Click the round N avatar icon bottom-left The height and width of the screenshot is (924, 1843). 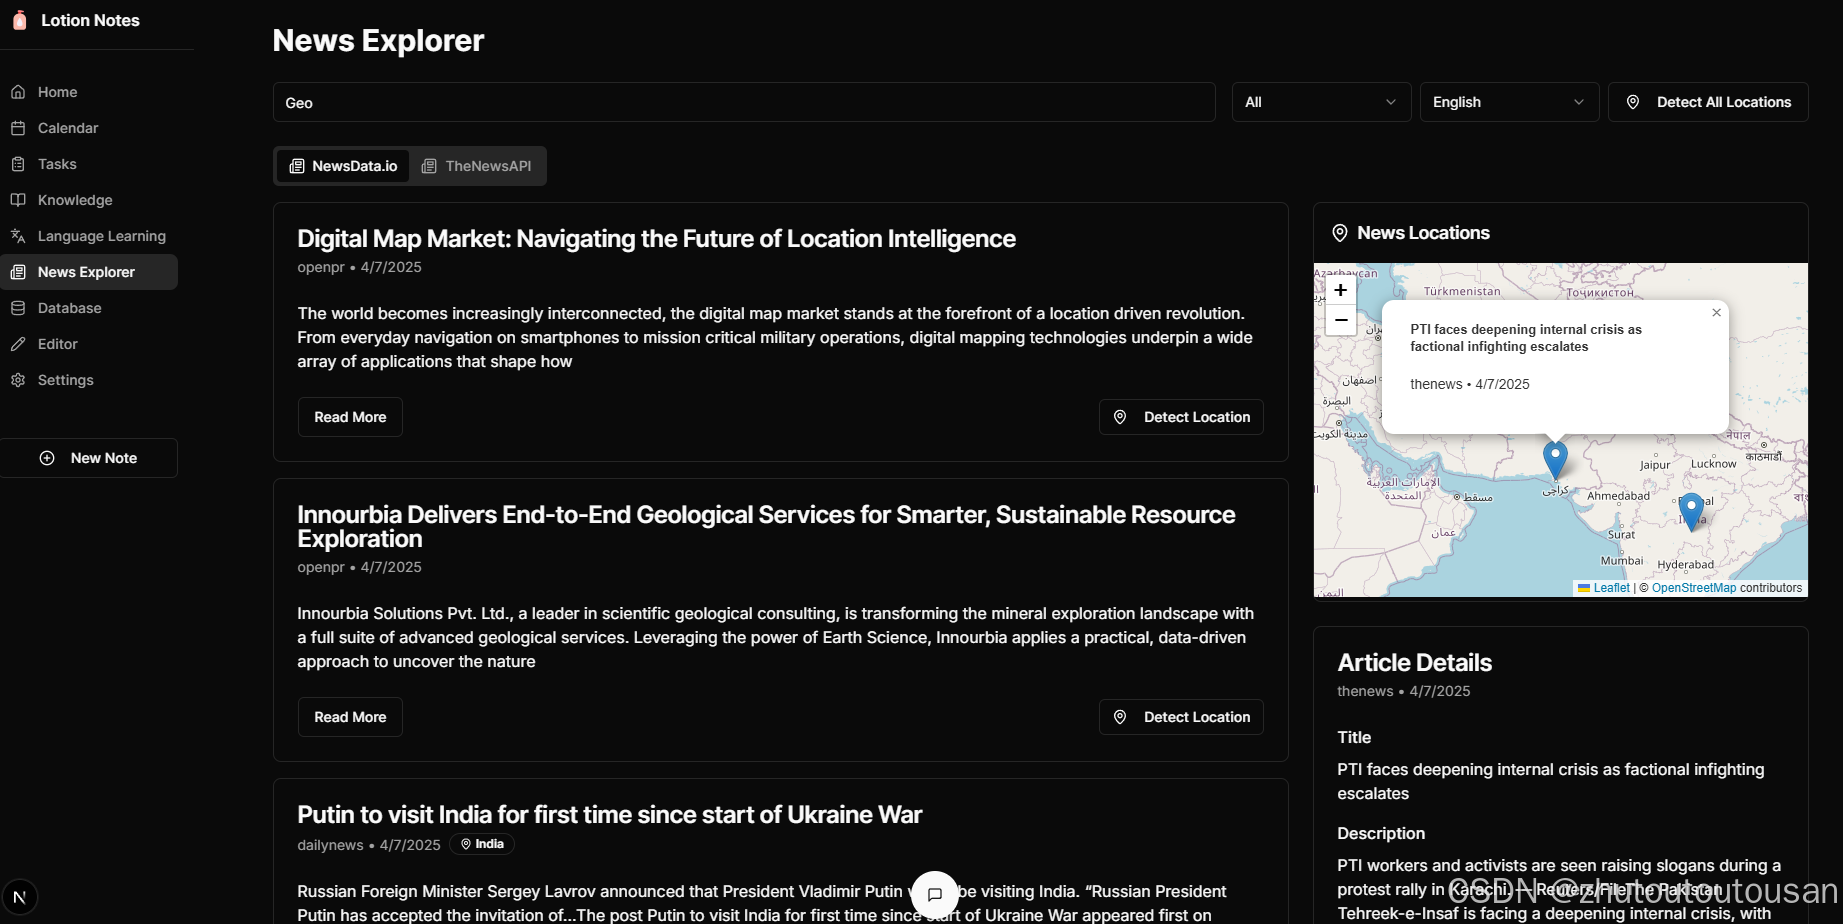pos(20,897)
